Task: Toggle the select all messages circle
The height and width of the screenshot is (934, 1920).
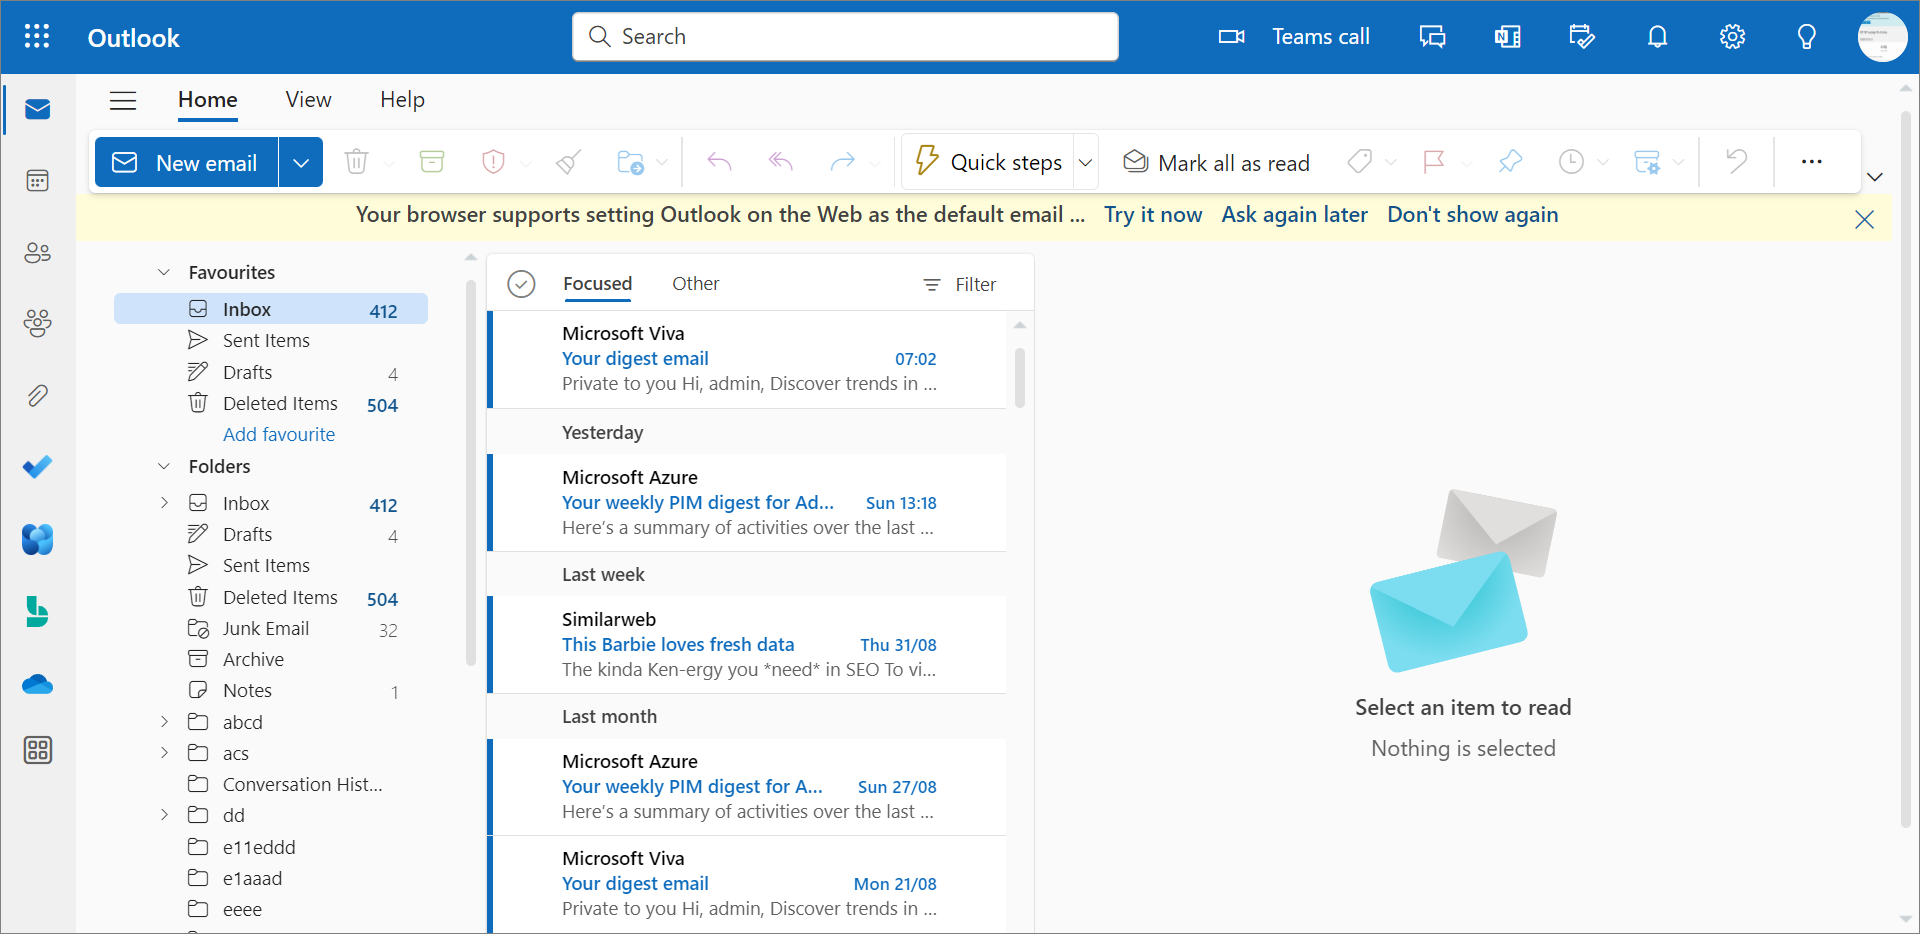Action: click(x=521, y=284)
